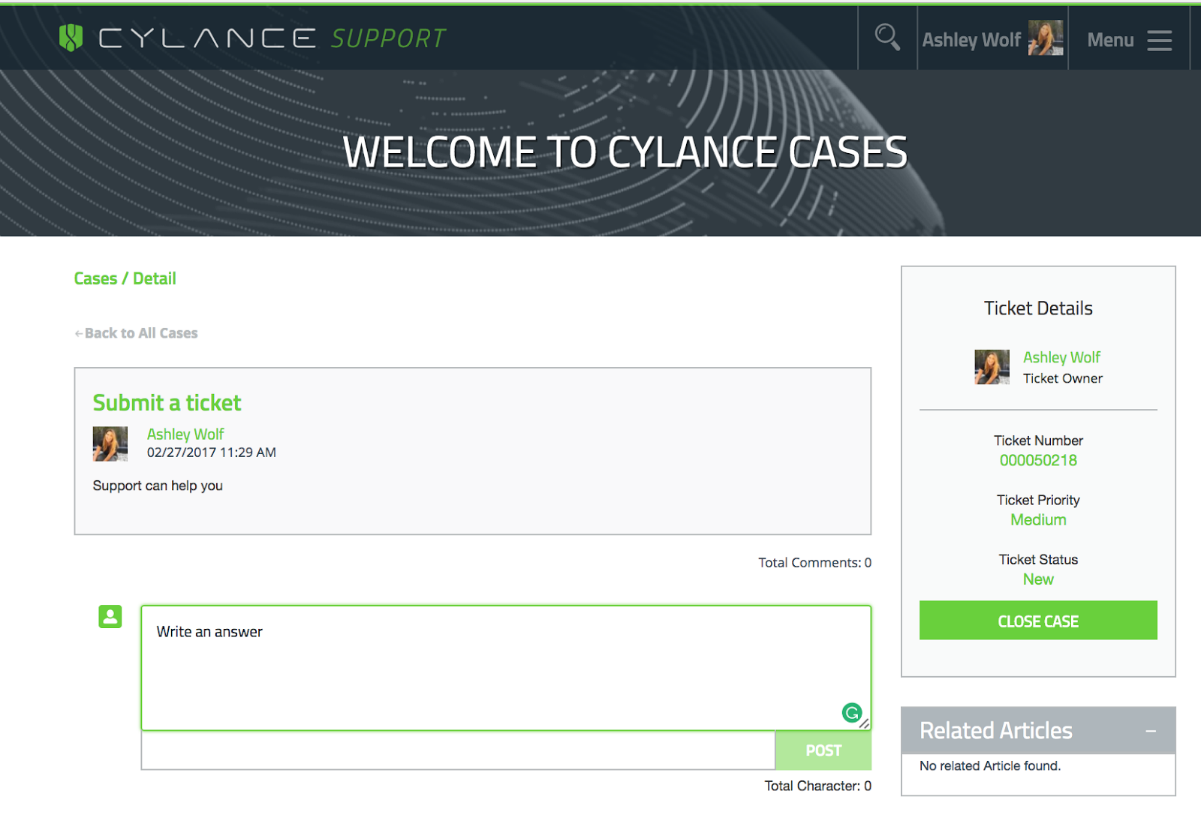Click the text "Support can help you"
This screenshot has width=1201, height=824.
point(158,486)
